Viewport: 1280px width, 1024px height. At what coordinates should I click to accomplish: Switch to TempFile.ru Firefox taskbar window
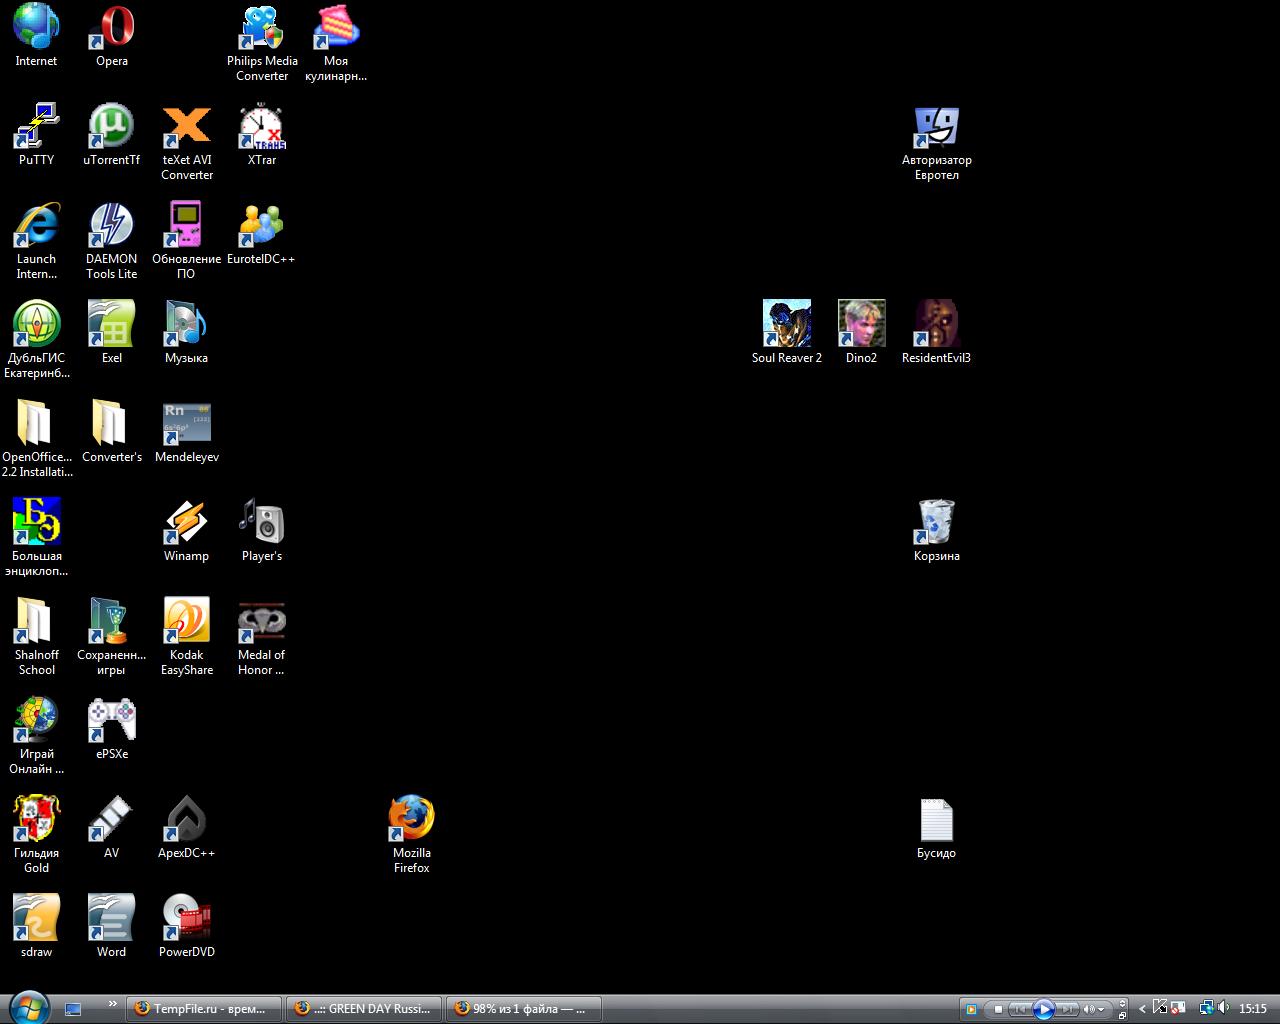204,1009
